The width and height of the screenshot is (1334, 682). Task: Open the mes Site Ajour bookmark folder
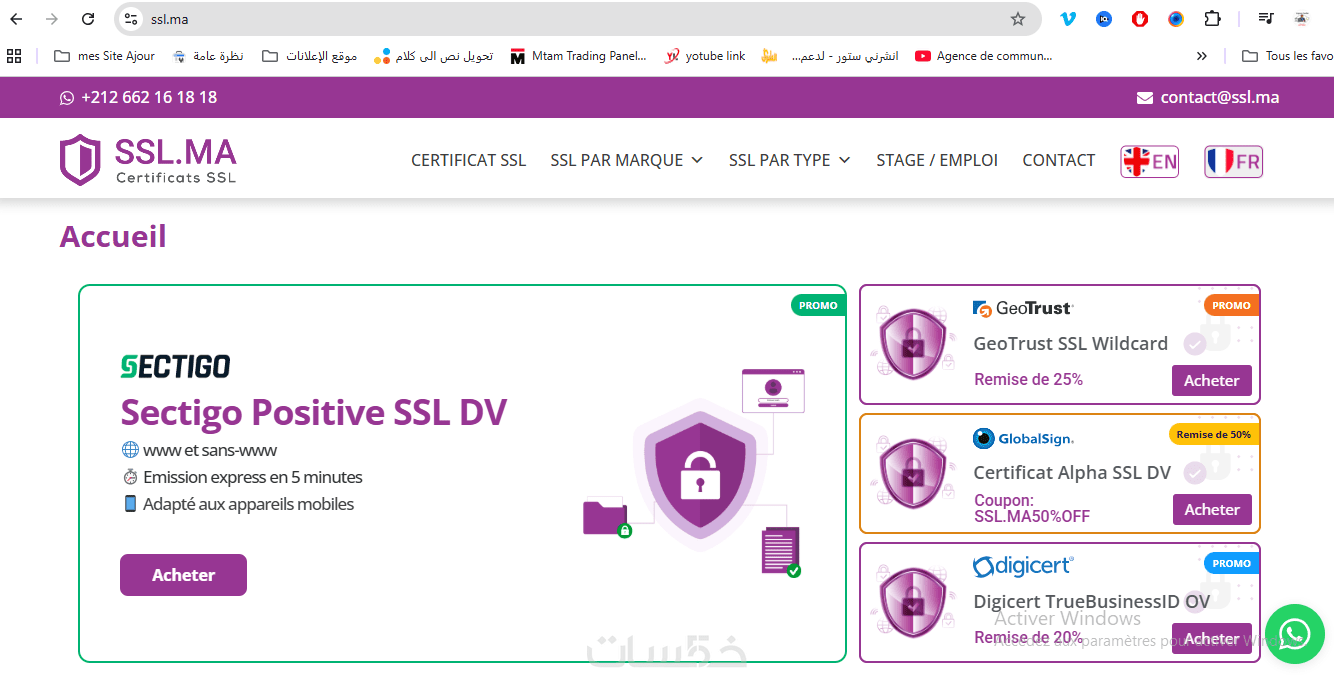(104, 56)
